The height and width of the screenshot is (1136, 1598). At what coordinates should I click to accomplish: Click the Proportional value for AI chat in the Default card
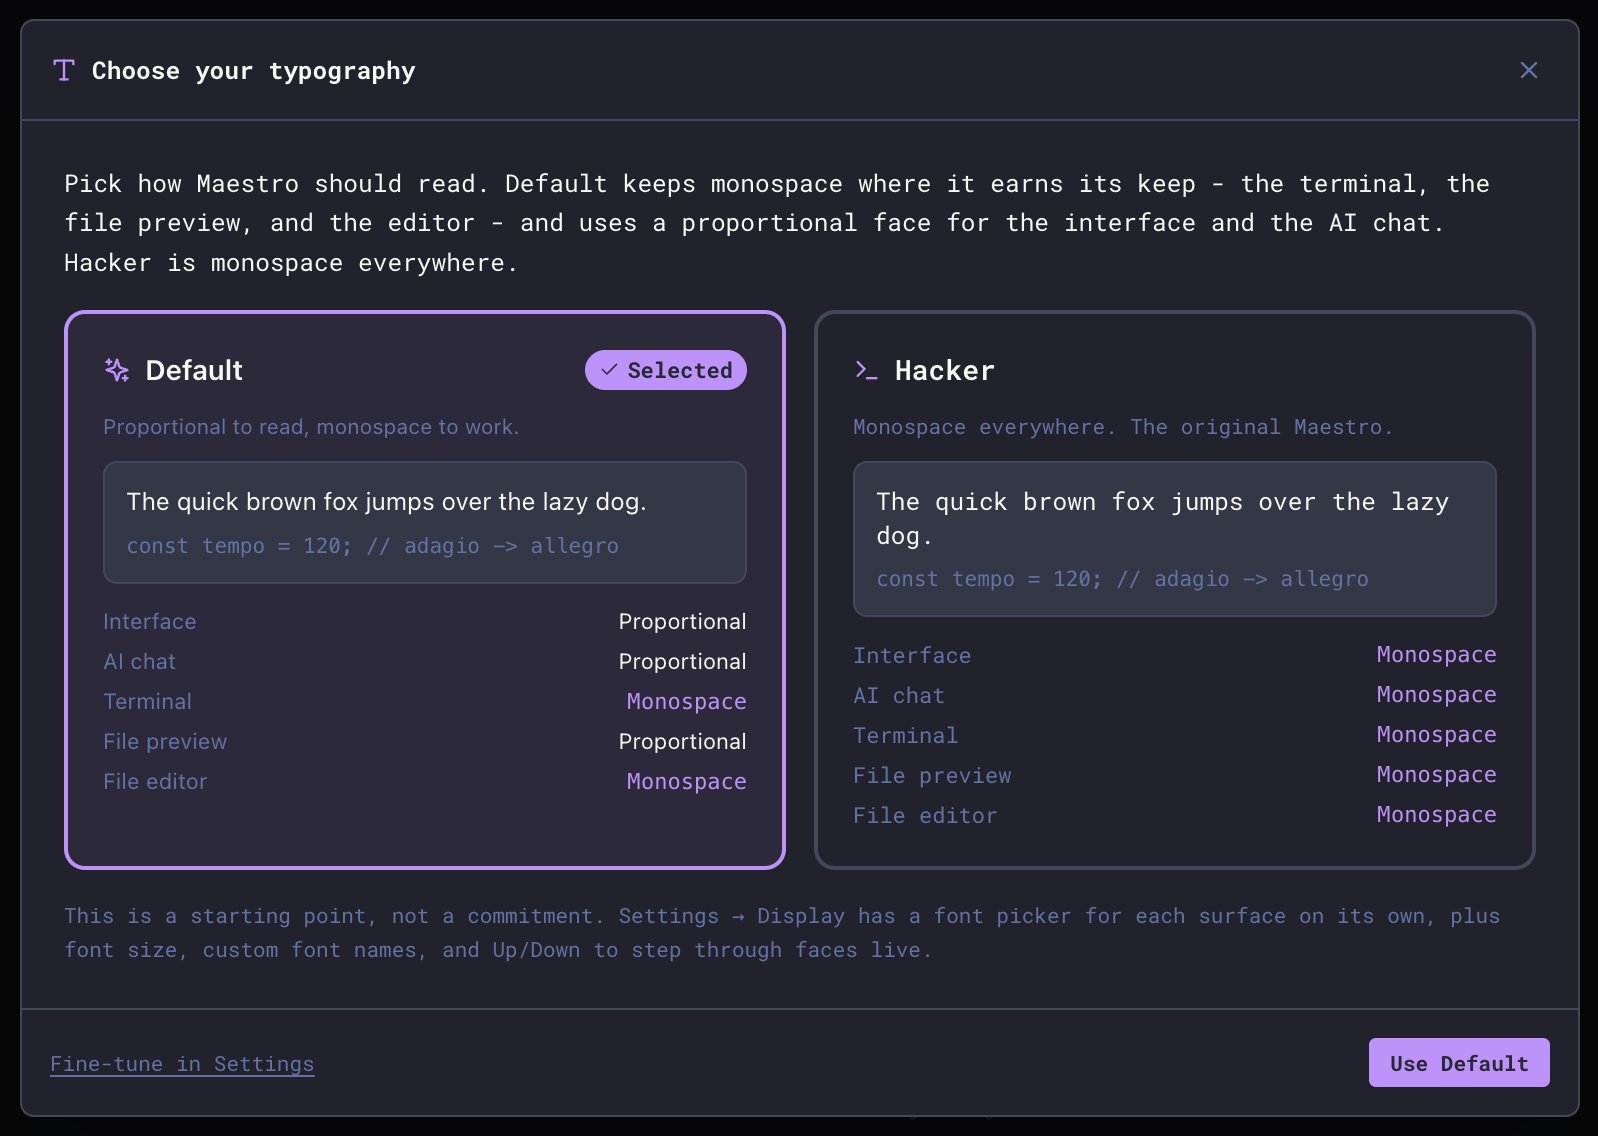tap(682, 662)
